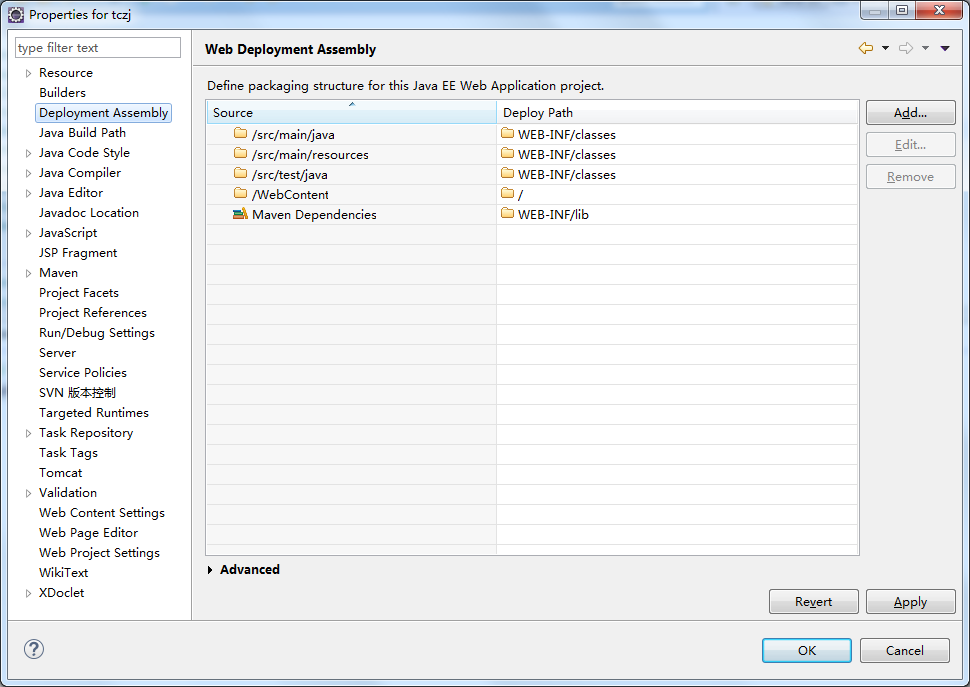Image resolution: width=970 pixels, height=687 pixels.
Task: Confirm with the OK button
Action: tap(807, 651)
